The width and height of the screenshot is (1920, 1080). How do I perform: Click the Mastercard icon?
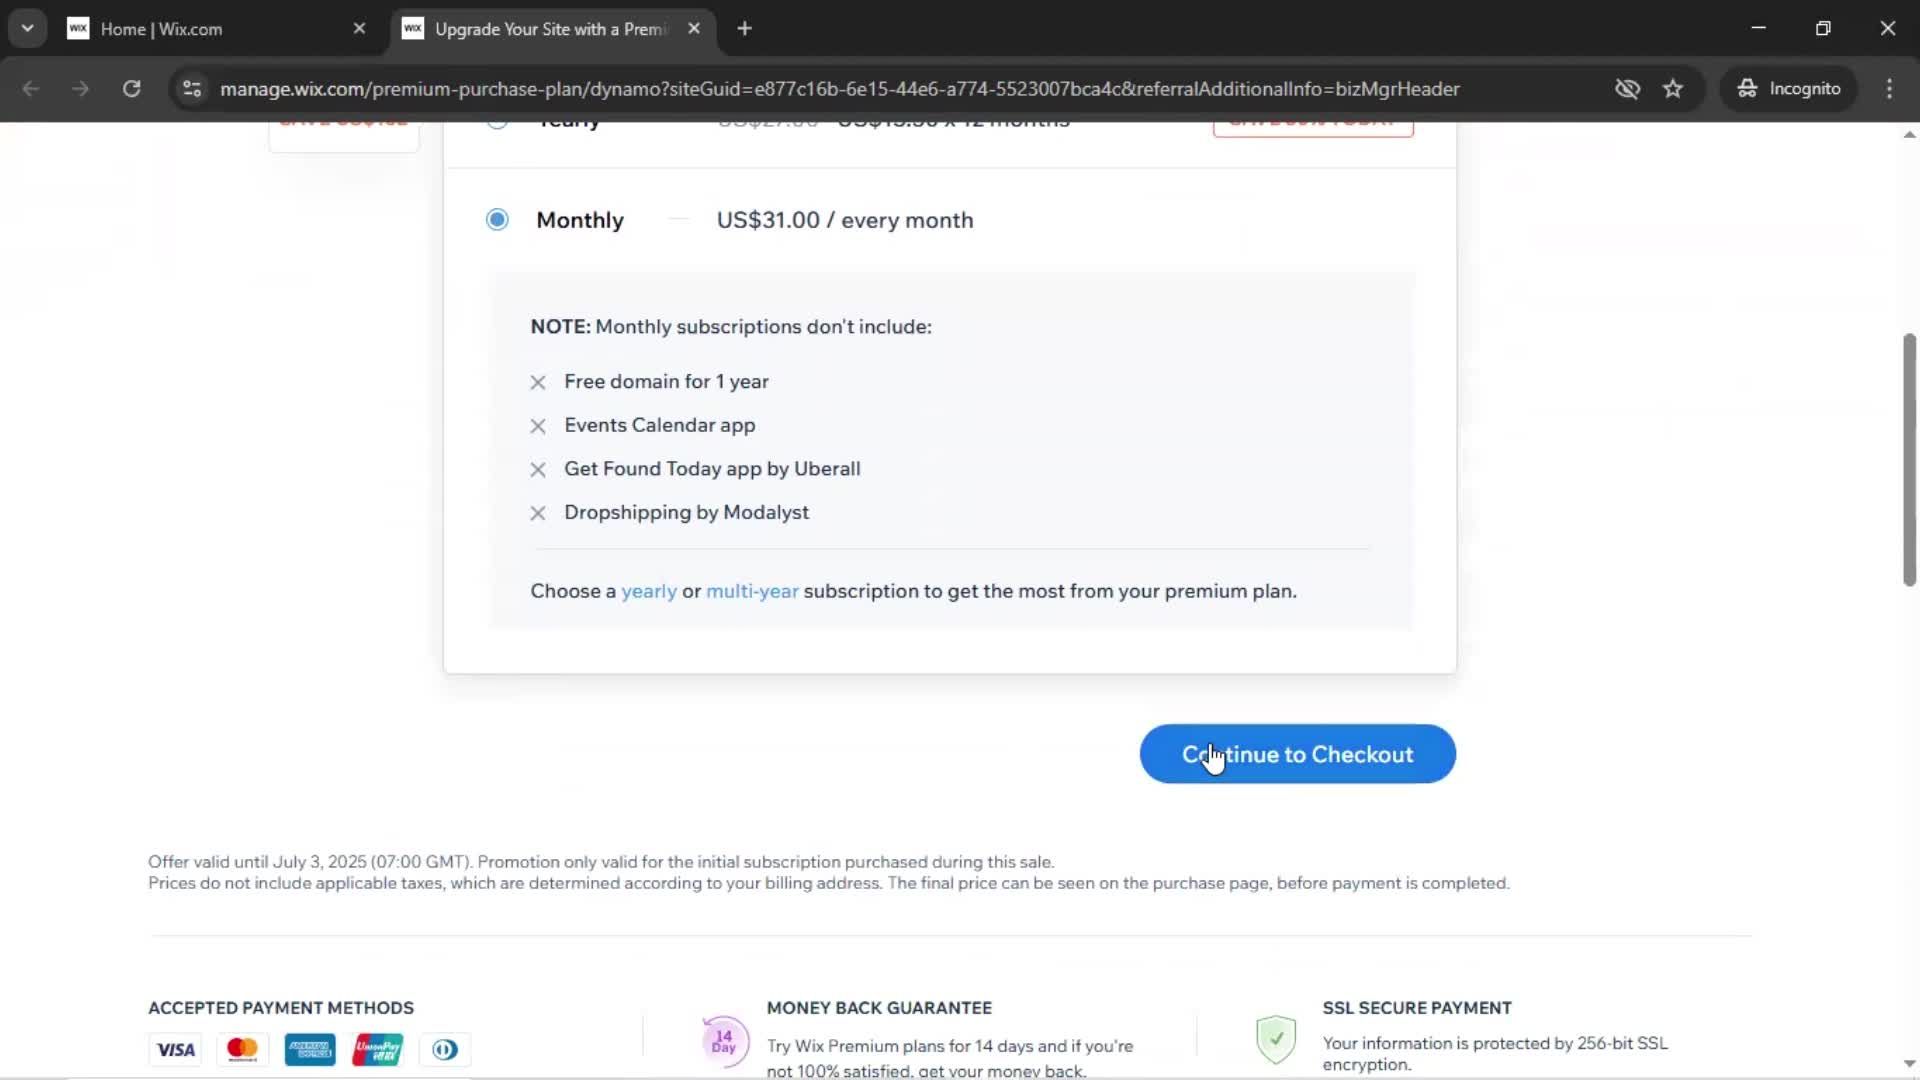[242, 1050]
